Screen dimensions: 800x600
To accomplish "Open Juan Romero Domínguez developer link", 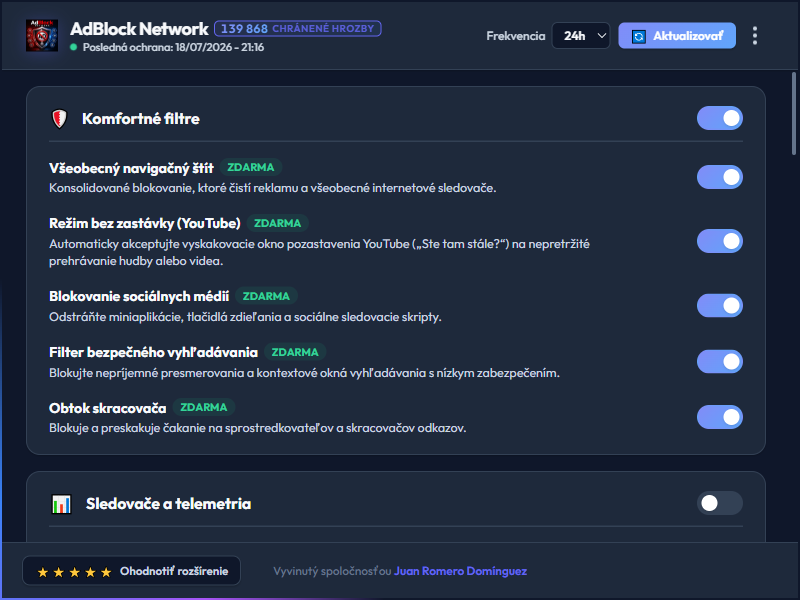I will pos(460,571).
